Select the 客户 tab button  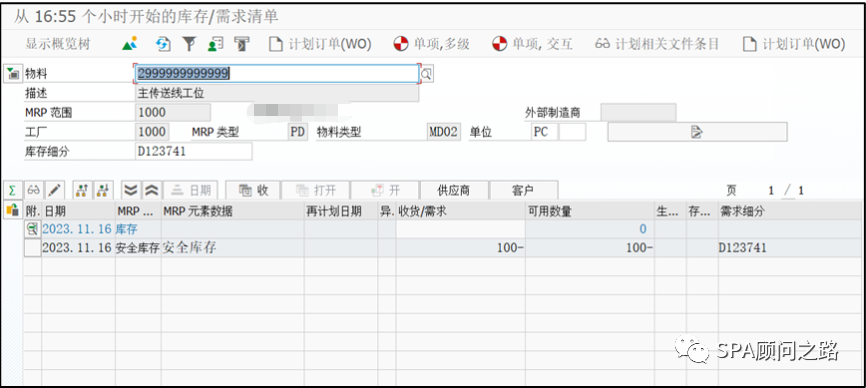[523, 190]
